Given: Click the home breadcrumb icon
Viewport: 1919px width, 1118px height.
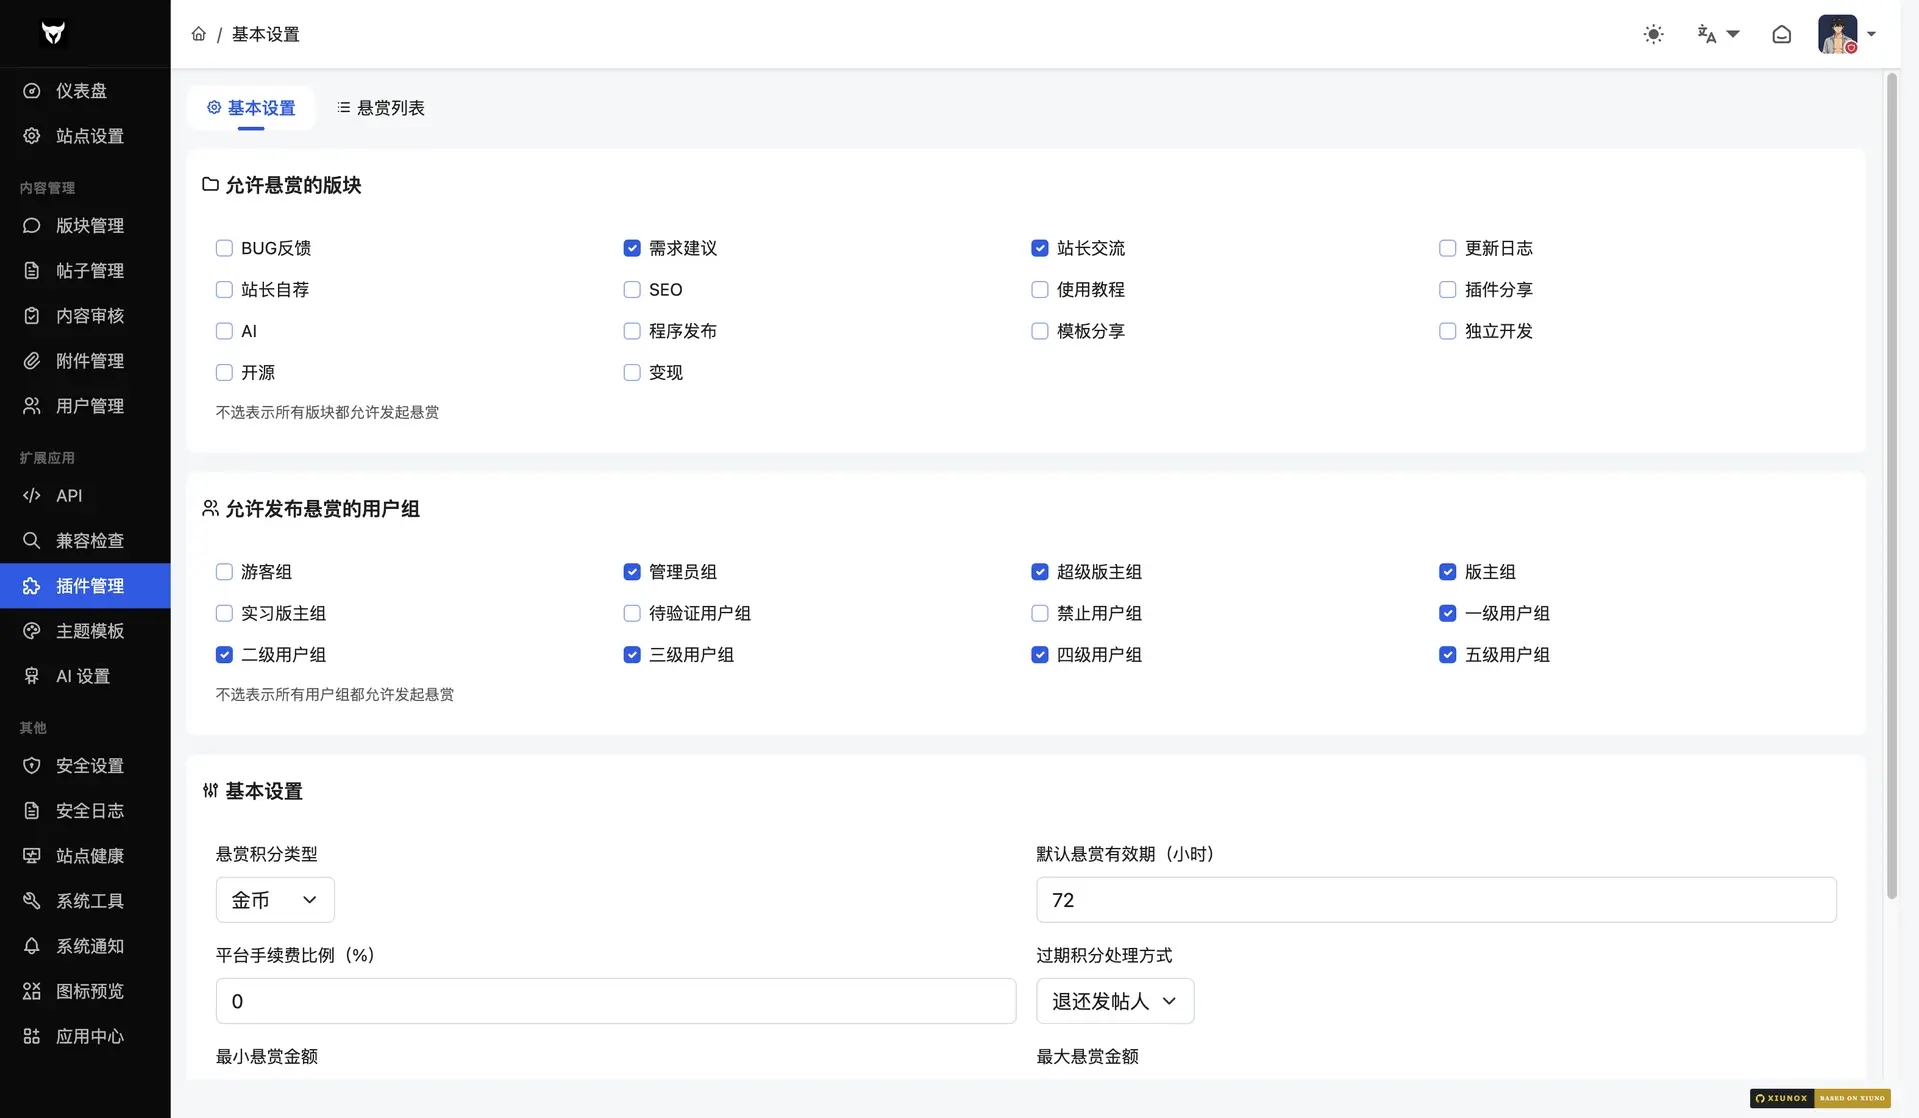Looking at the screenshot, I should pyautogui.click(x=199, y=34).
